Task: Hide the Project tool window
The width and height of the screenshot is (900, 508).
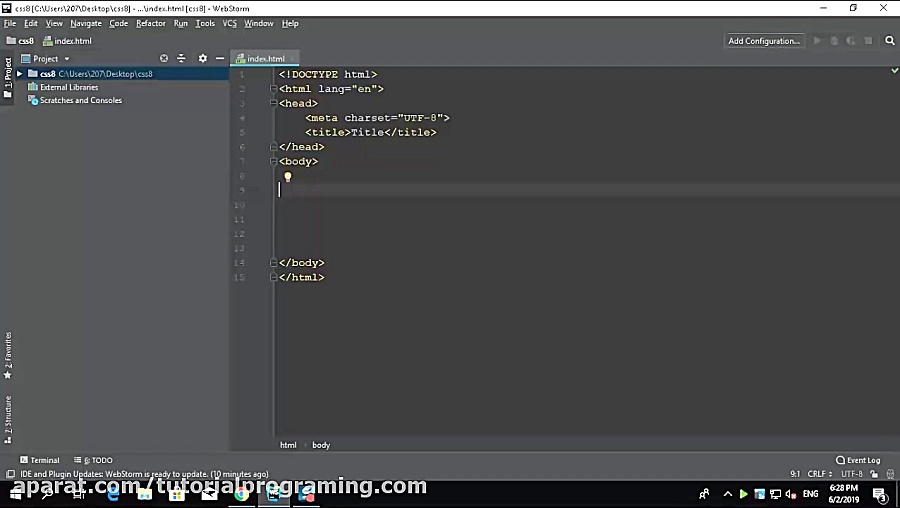Action: click(220, 59)
